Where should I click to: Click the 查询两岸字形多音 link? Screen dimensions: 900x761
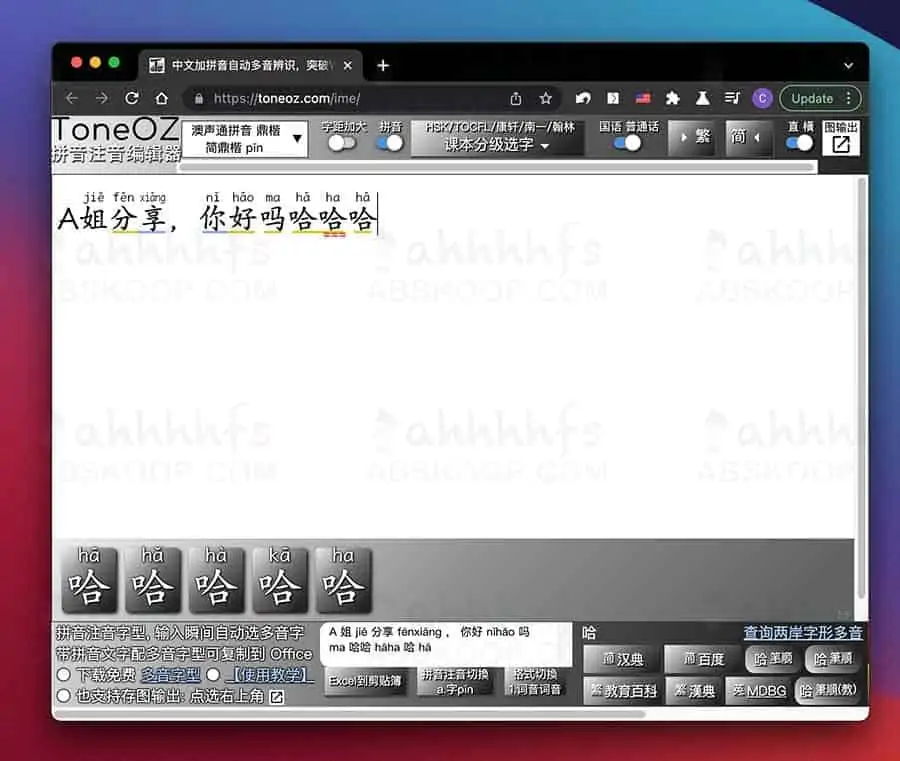click(802, 633)
